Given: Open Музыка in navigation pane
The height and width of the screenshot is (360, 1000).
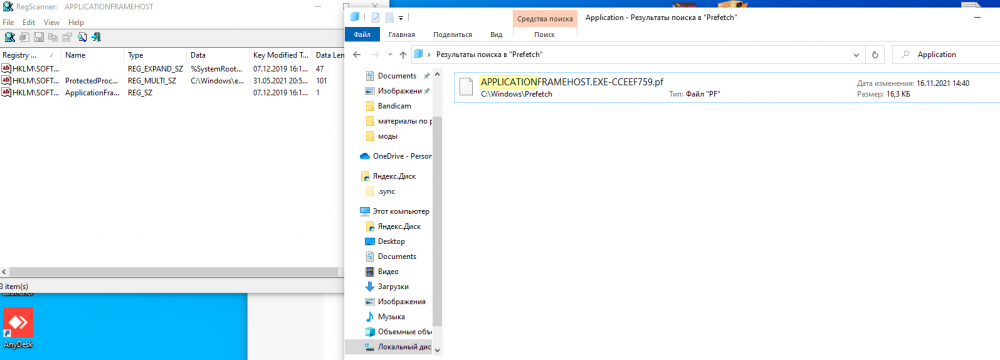Looking at the screenshot, I should pyautogui.click(x=390, y=317).
